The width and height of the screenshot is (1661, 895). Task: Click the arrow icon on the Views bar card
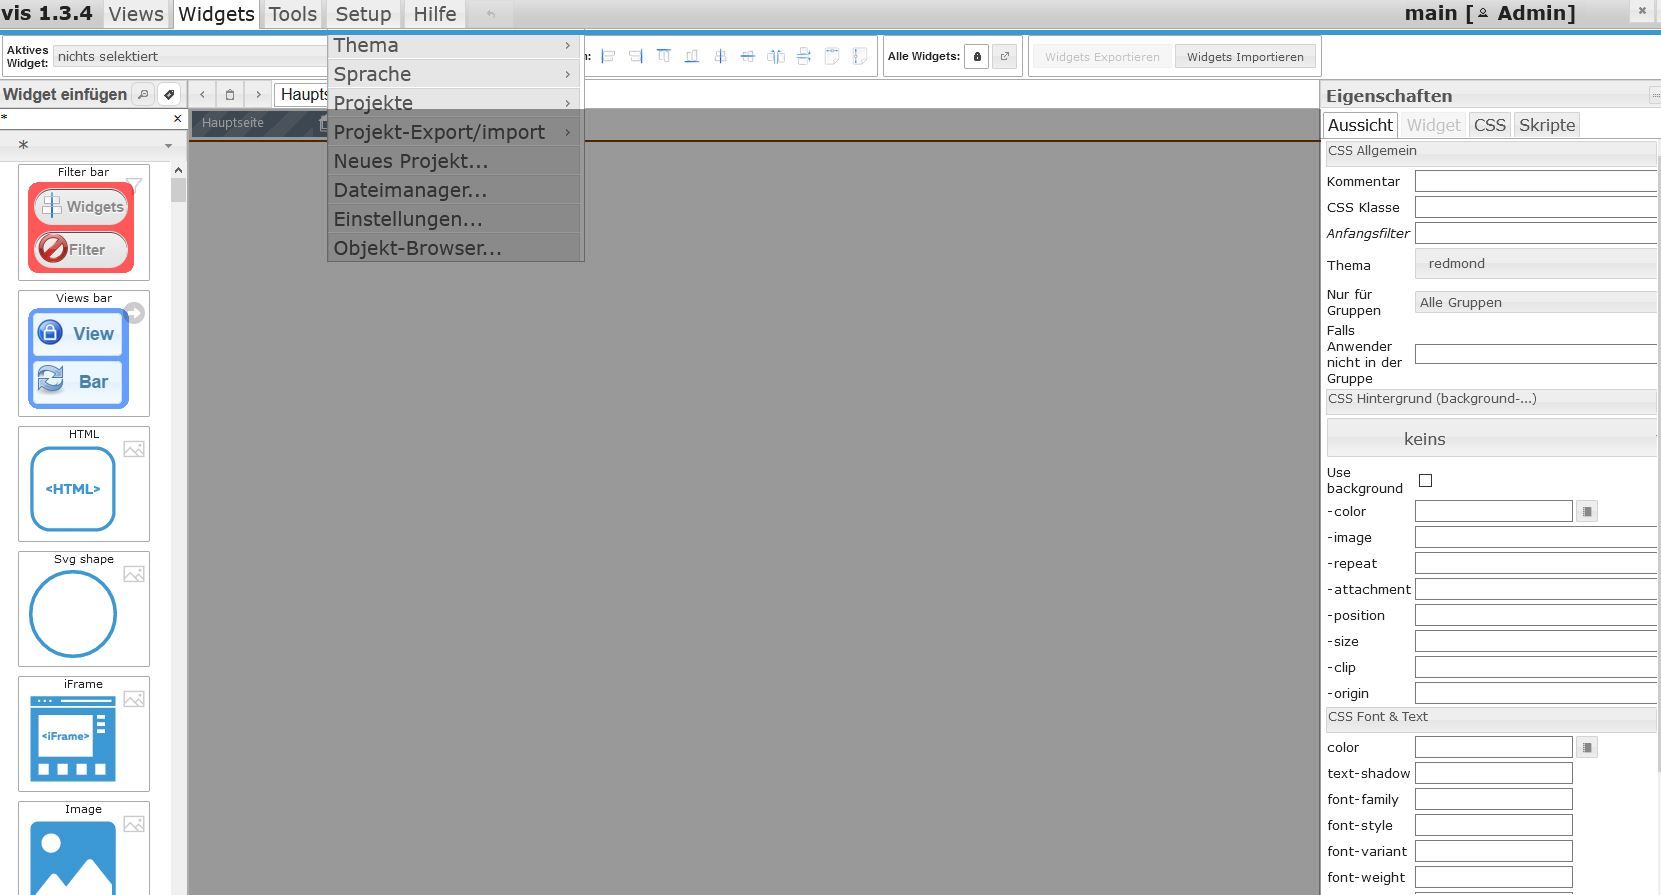pyautogui.click(x=134, y=314)
